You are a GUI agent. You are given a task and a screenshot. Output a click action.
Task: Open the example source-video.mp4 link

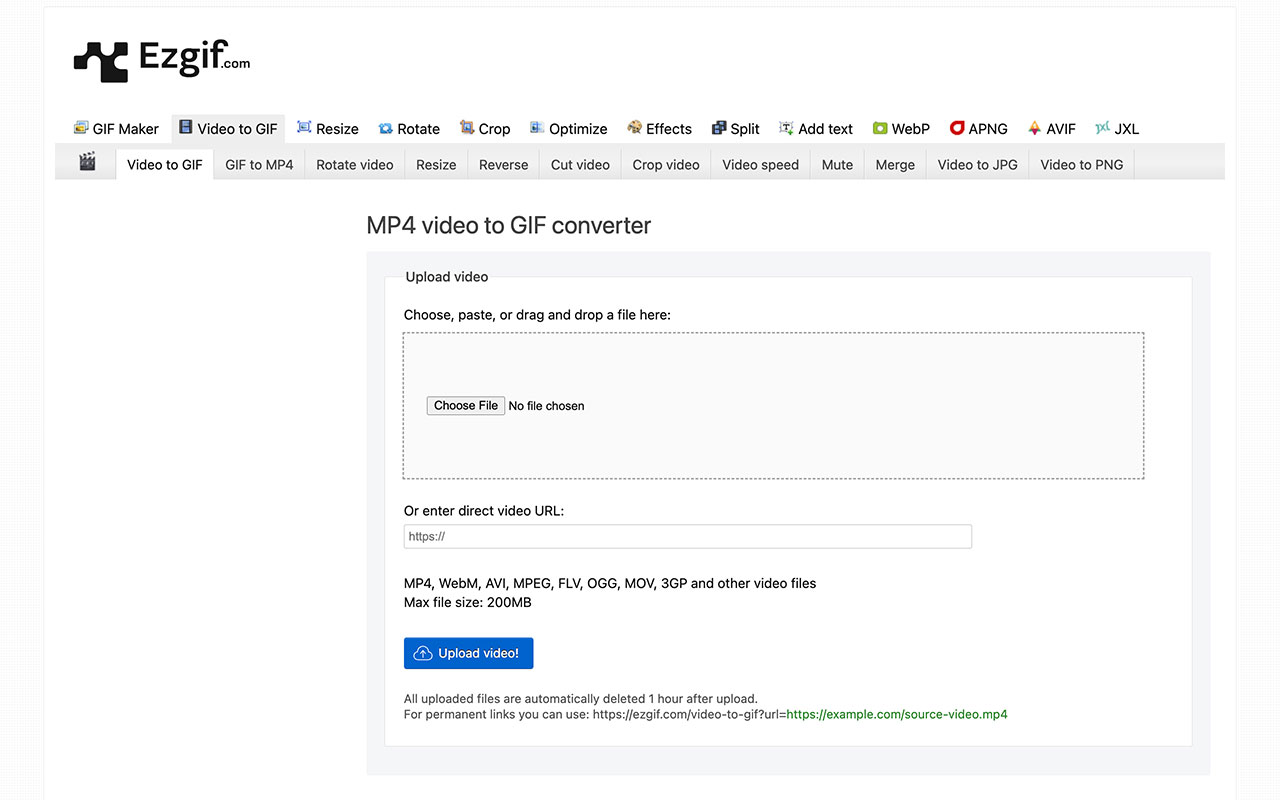896,715
